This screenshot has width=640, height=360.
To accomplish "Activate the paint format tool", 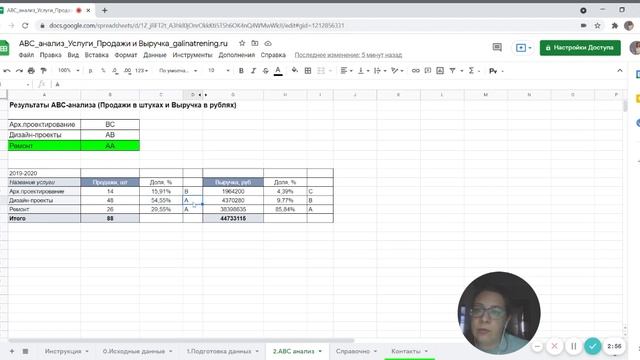I will pyautogui.click(x=43, y=71).
